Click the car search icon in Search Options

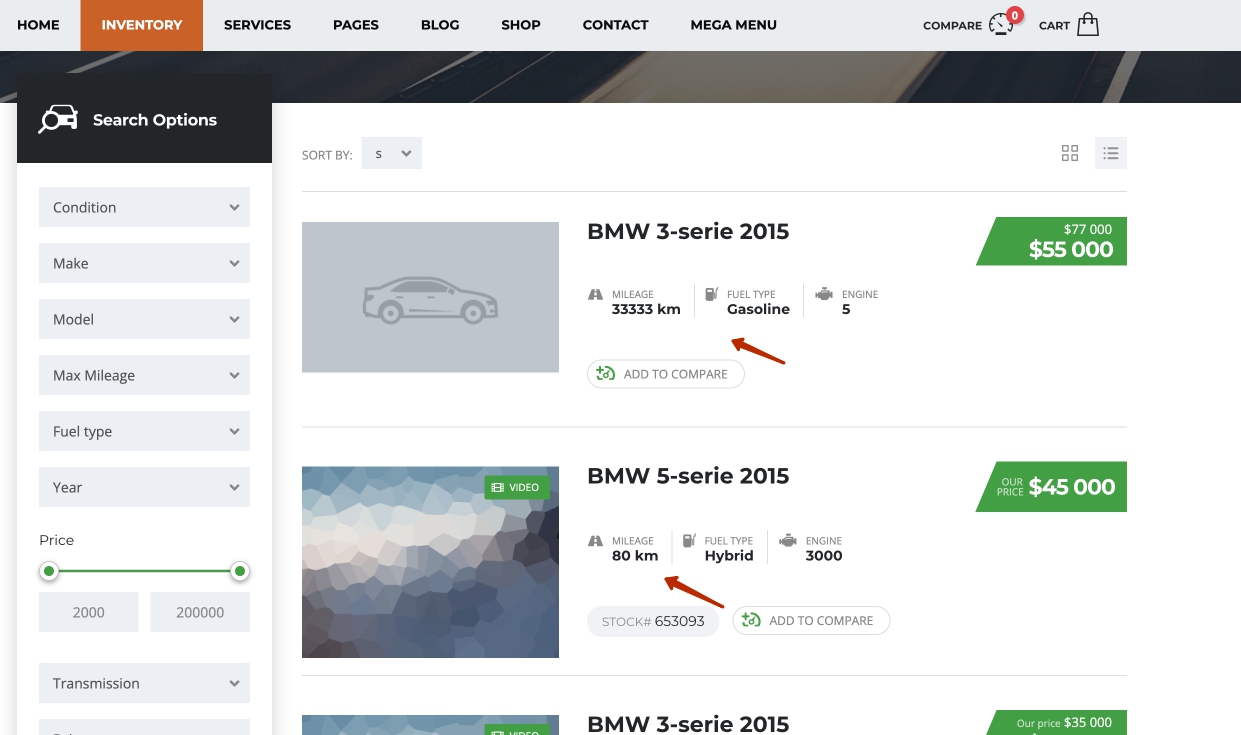click(58, 119)
